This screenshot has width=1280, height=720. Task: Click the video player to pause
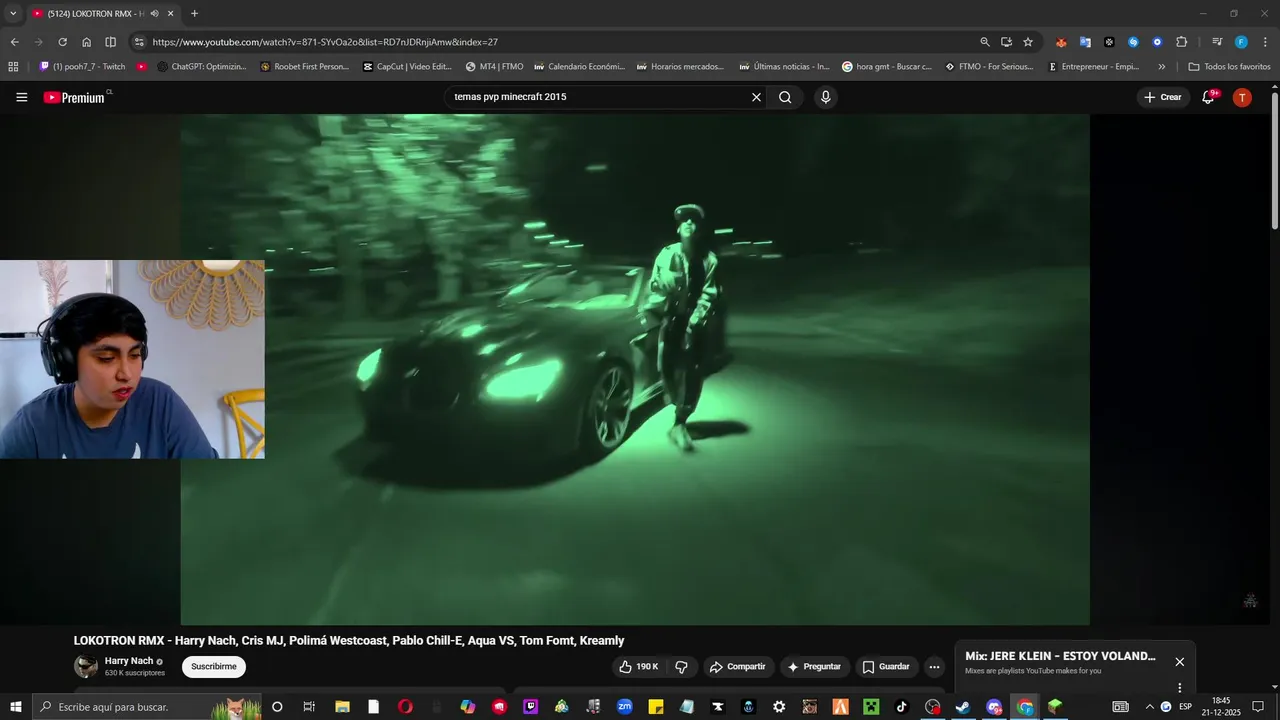(635, 369)
